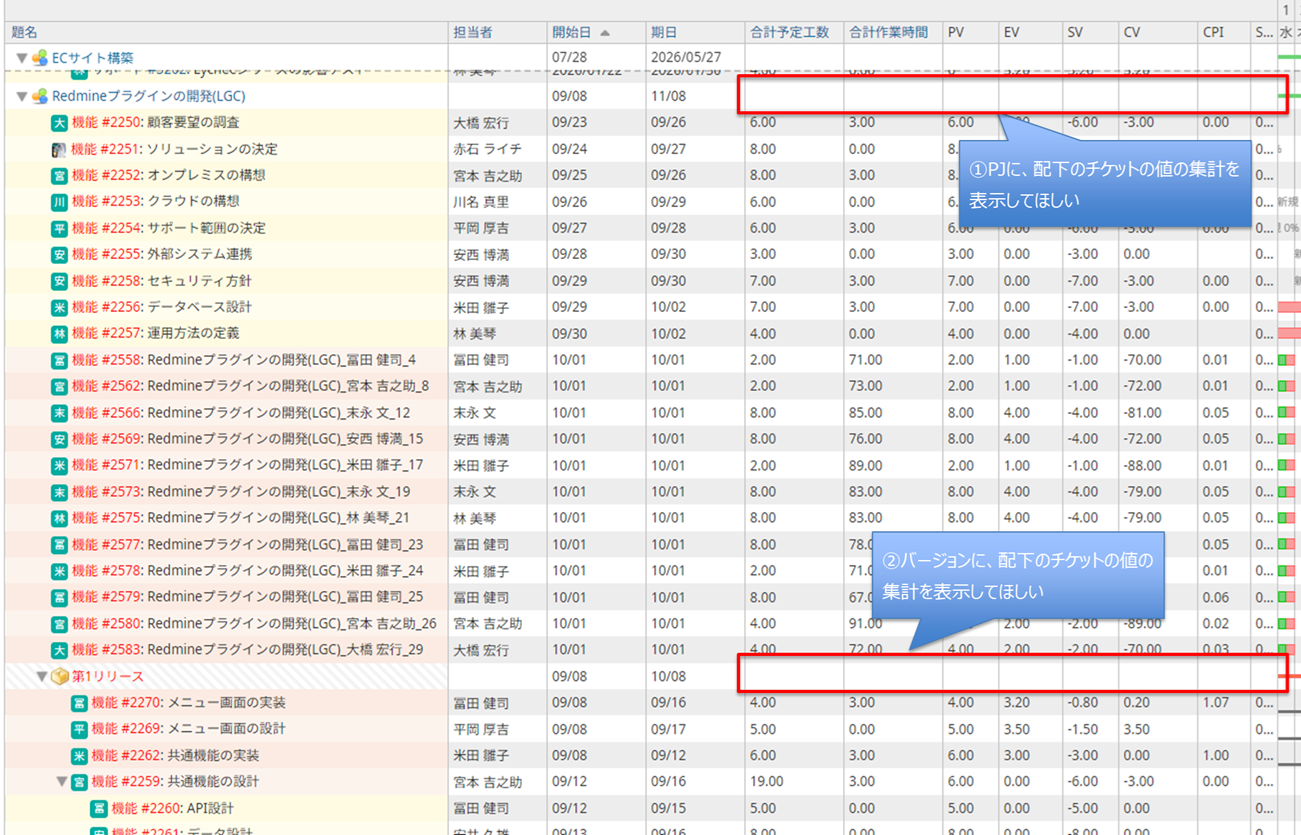Click the Redmineプラグインの開発(LGC) project icon
Screen dimensions: 1301x835
pos(40,97)
